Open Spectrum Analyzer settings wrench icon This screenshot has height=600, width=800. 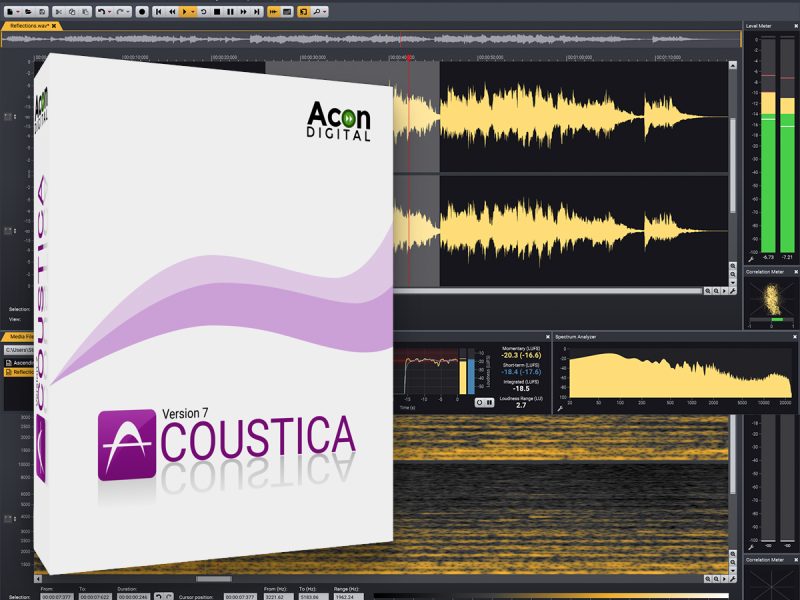click(560, 409)
